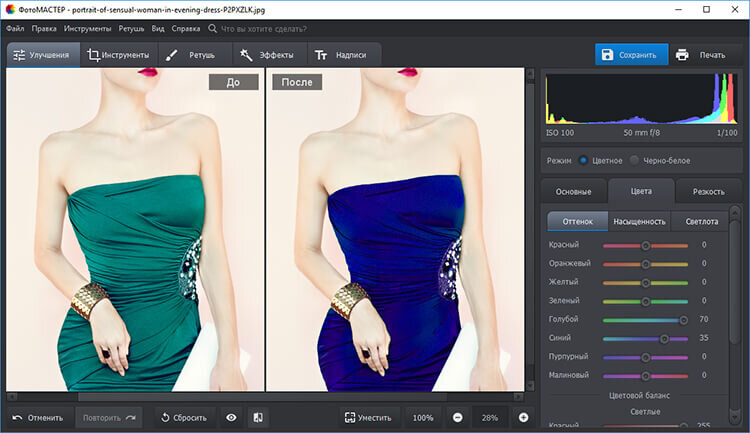Open the Файл menu

(x=15, y=29)
